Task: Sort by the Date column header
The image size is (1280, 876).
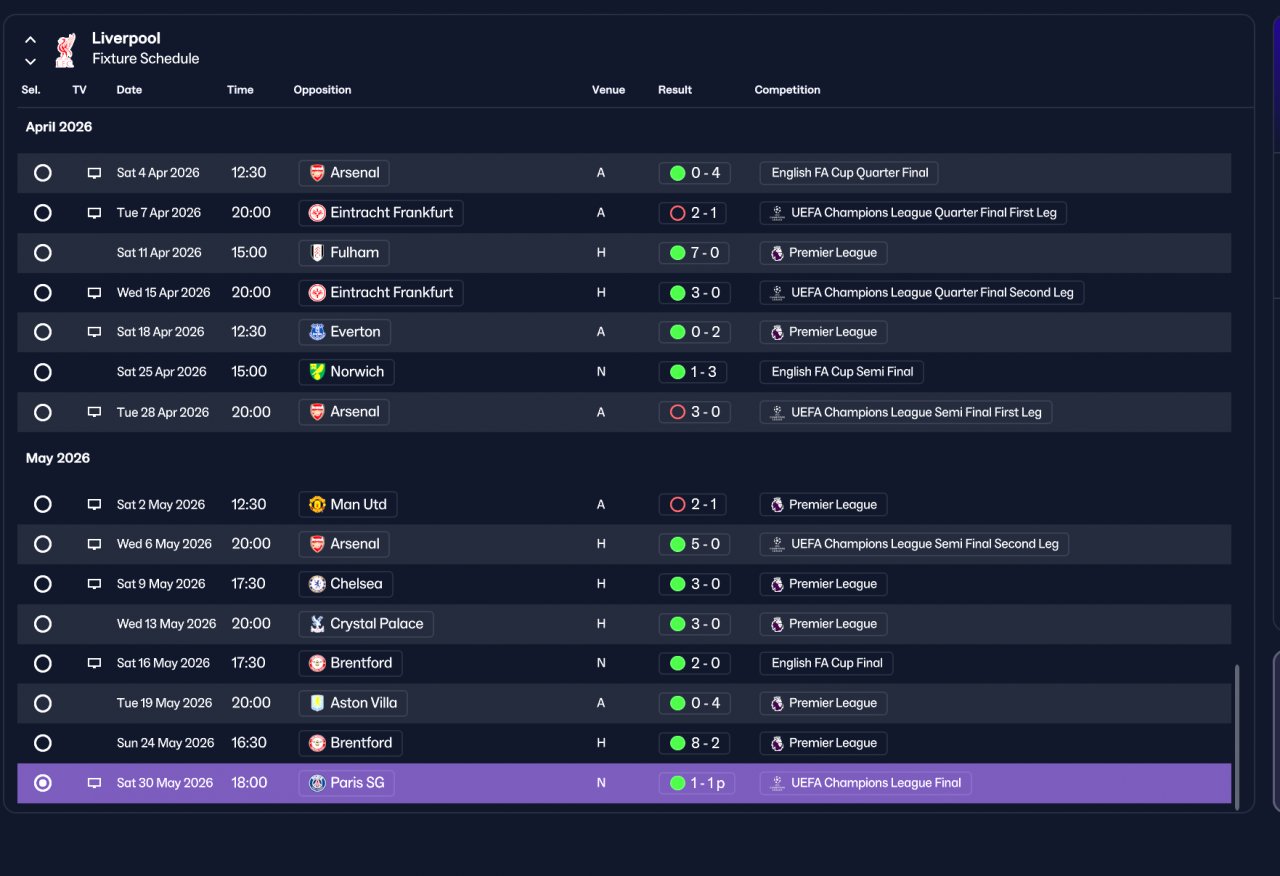Action: pyautogui.click(x=129, y=90)
